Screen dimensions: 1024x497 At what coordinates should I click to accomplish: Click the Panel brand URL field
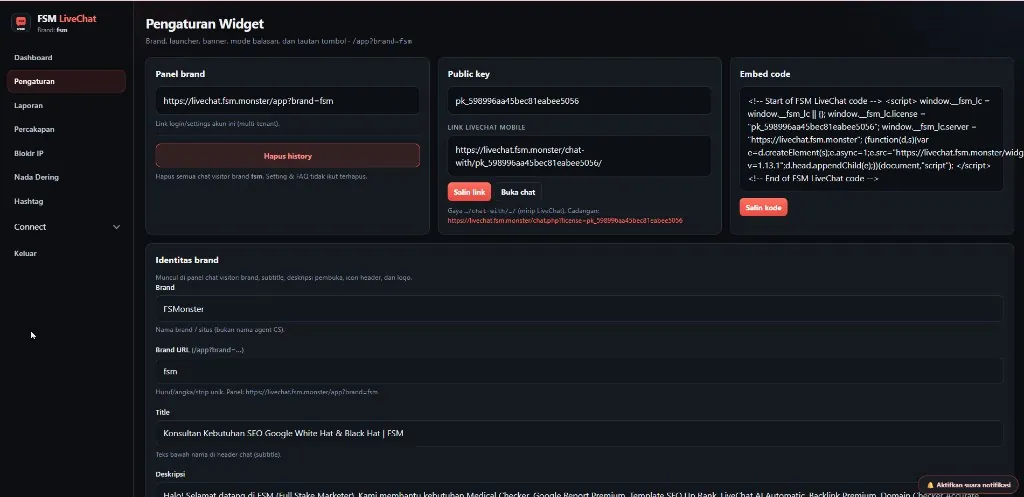[287, 101]
